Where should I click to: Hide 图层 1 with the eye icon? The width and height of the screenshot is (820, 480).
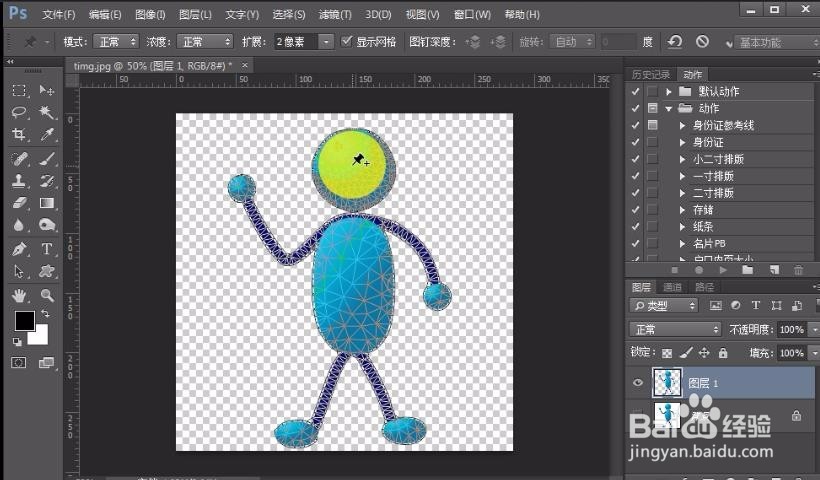pos(637,382)
